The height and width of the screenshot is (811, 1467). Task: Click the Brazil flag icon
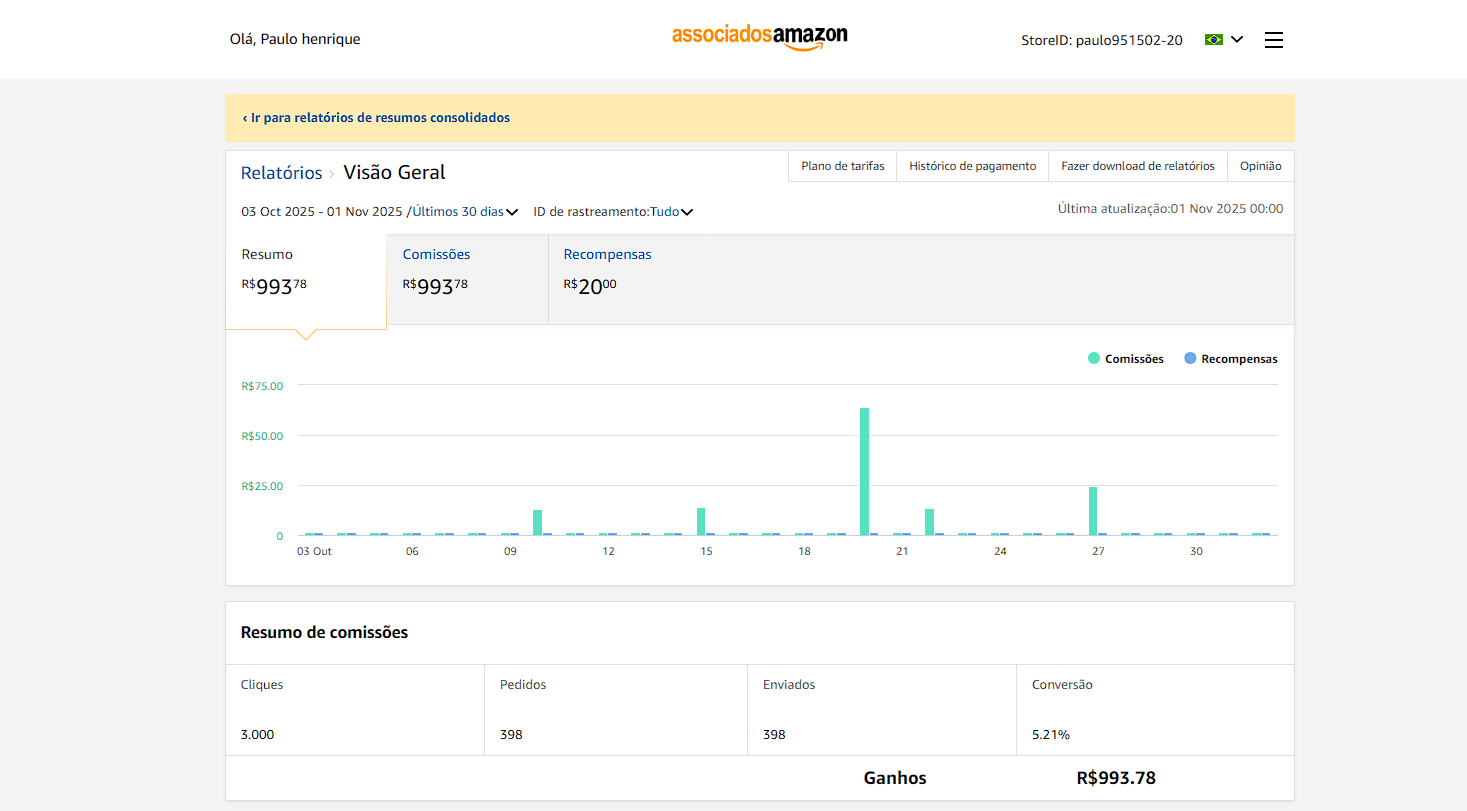tap(1214, 40)
